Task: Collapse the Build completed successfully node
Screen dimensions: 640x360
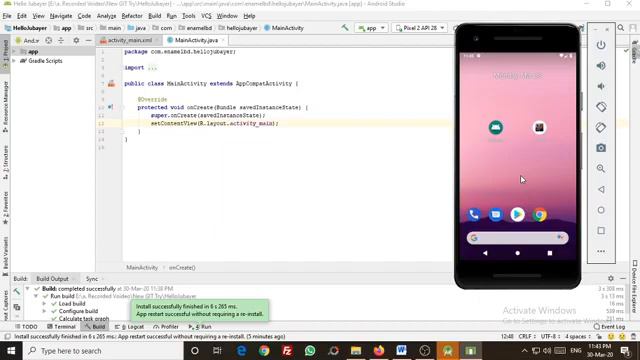Action: pyautogui.click(x=28, y=289)
